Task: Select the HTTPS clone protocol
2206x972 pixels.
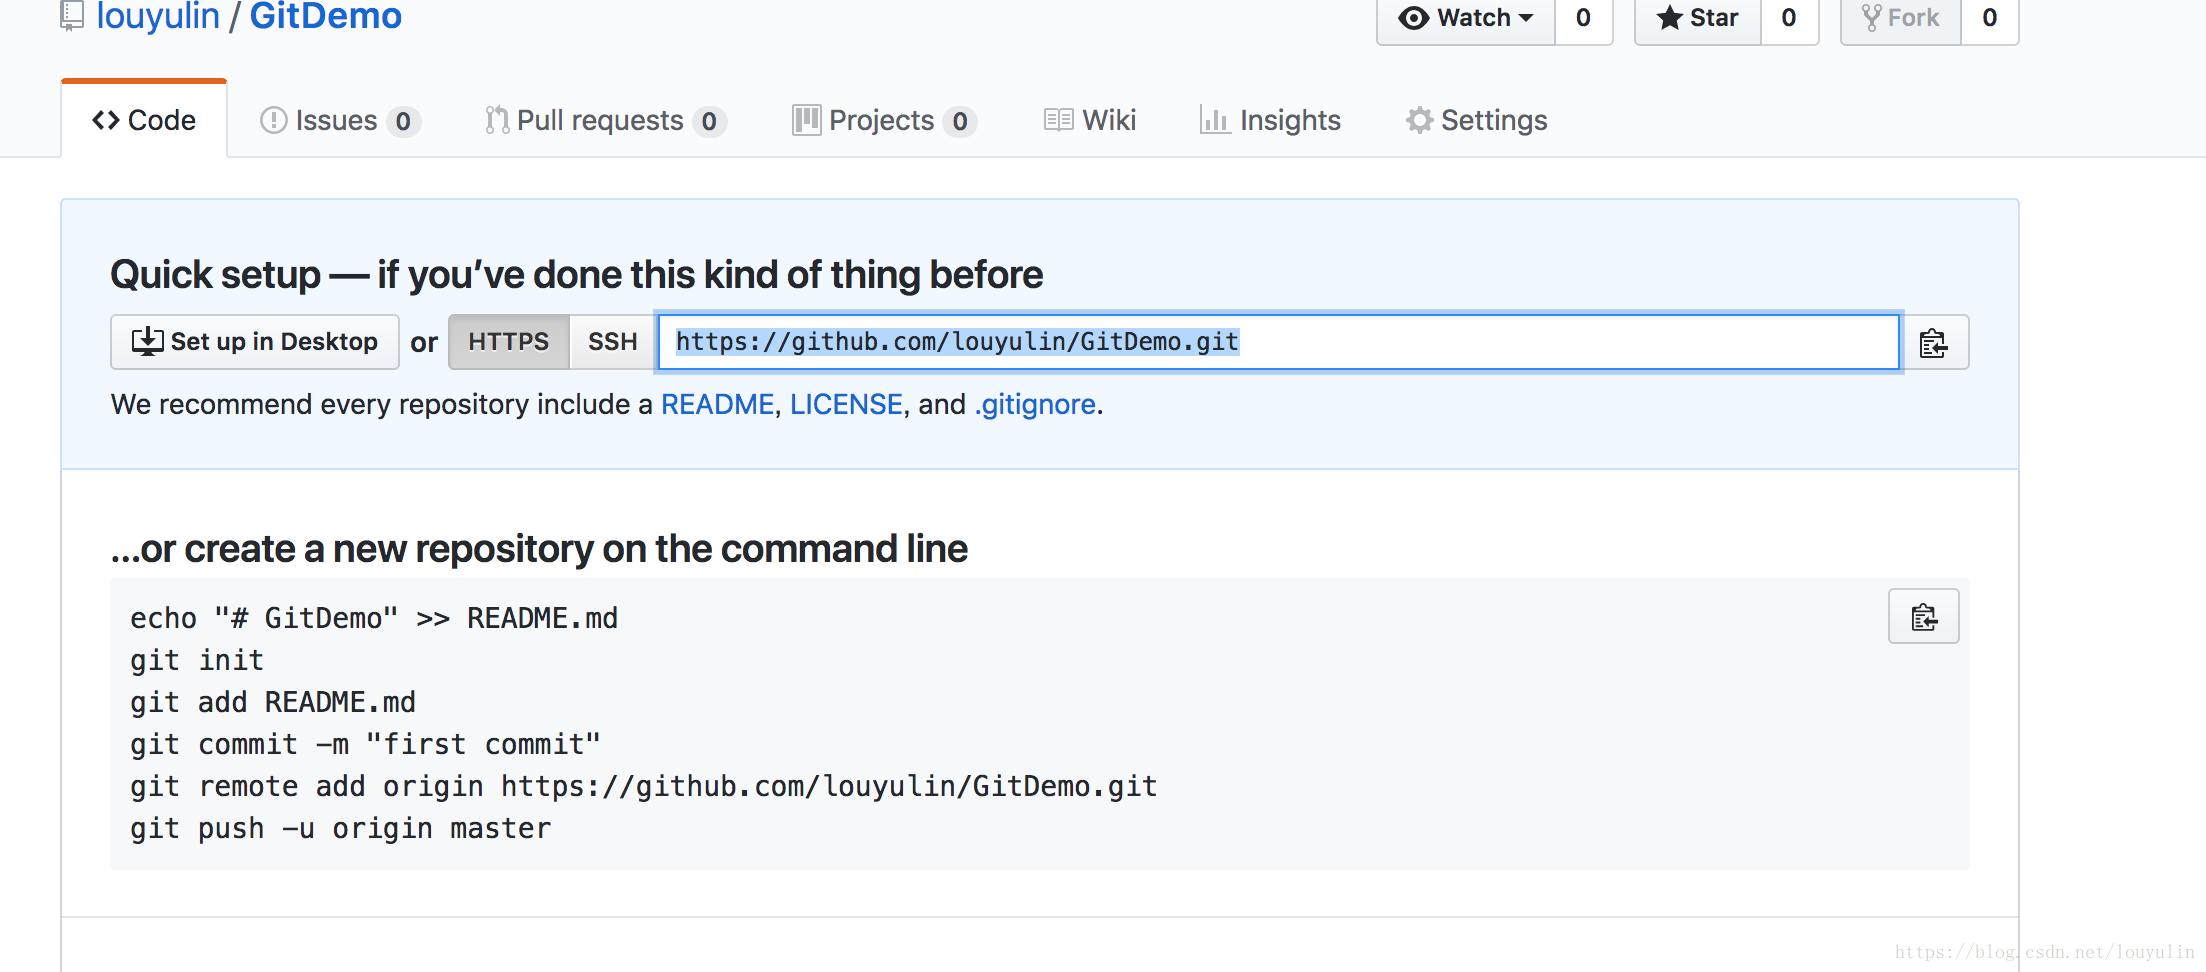Action: coord(509,342)
